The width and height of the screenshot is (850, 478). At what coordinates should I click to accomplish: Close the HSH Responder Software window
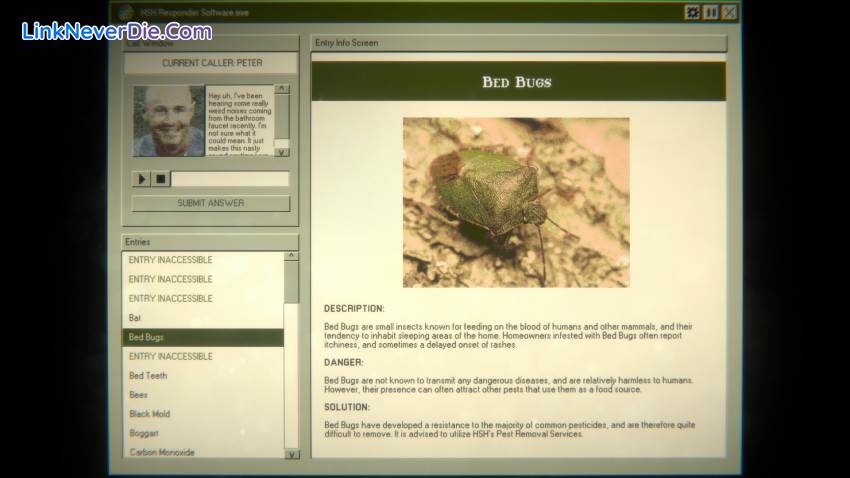[729, 12]
